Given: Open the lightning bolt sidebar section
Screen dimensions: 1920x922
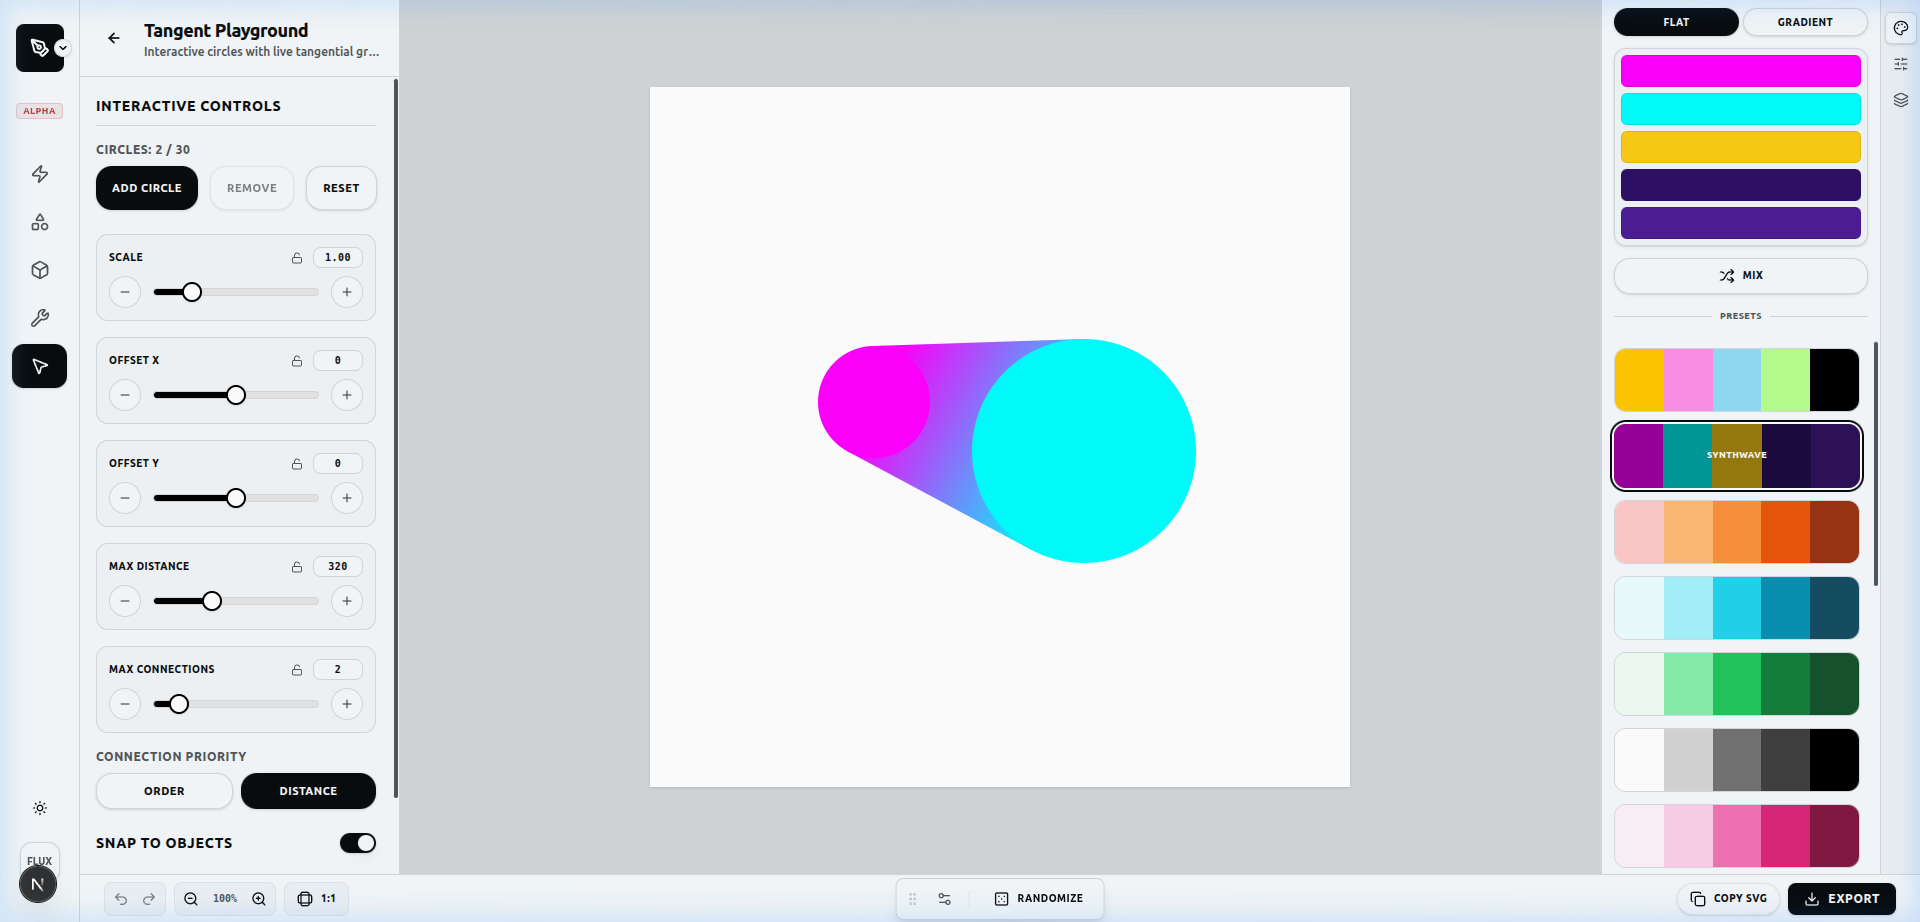Looking at the screenshot, I should (40, 174).
